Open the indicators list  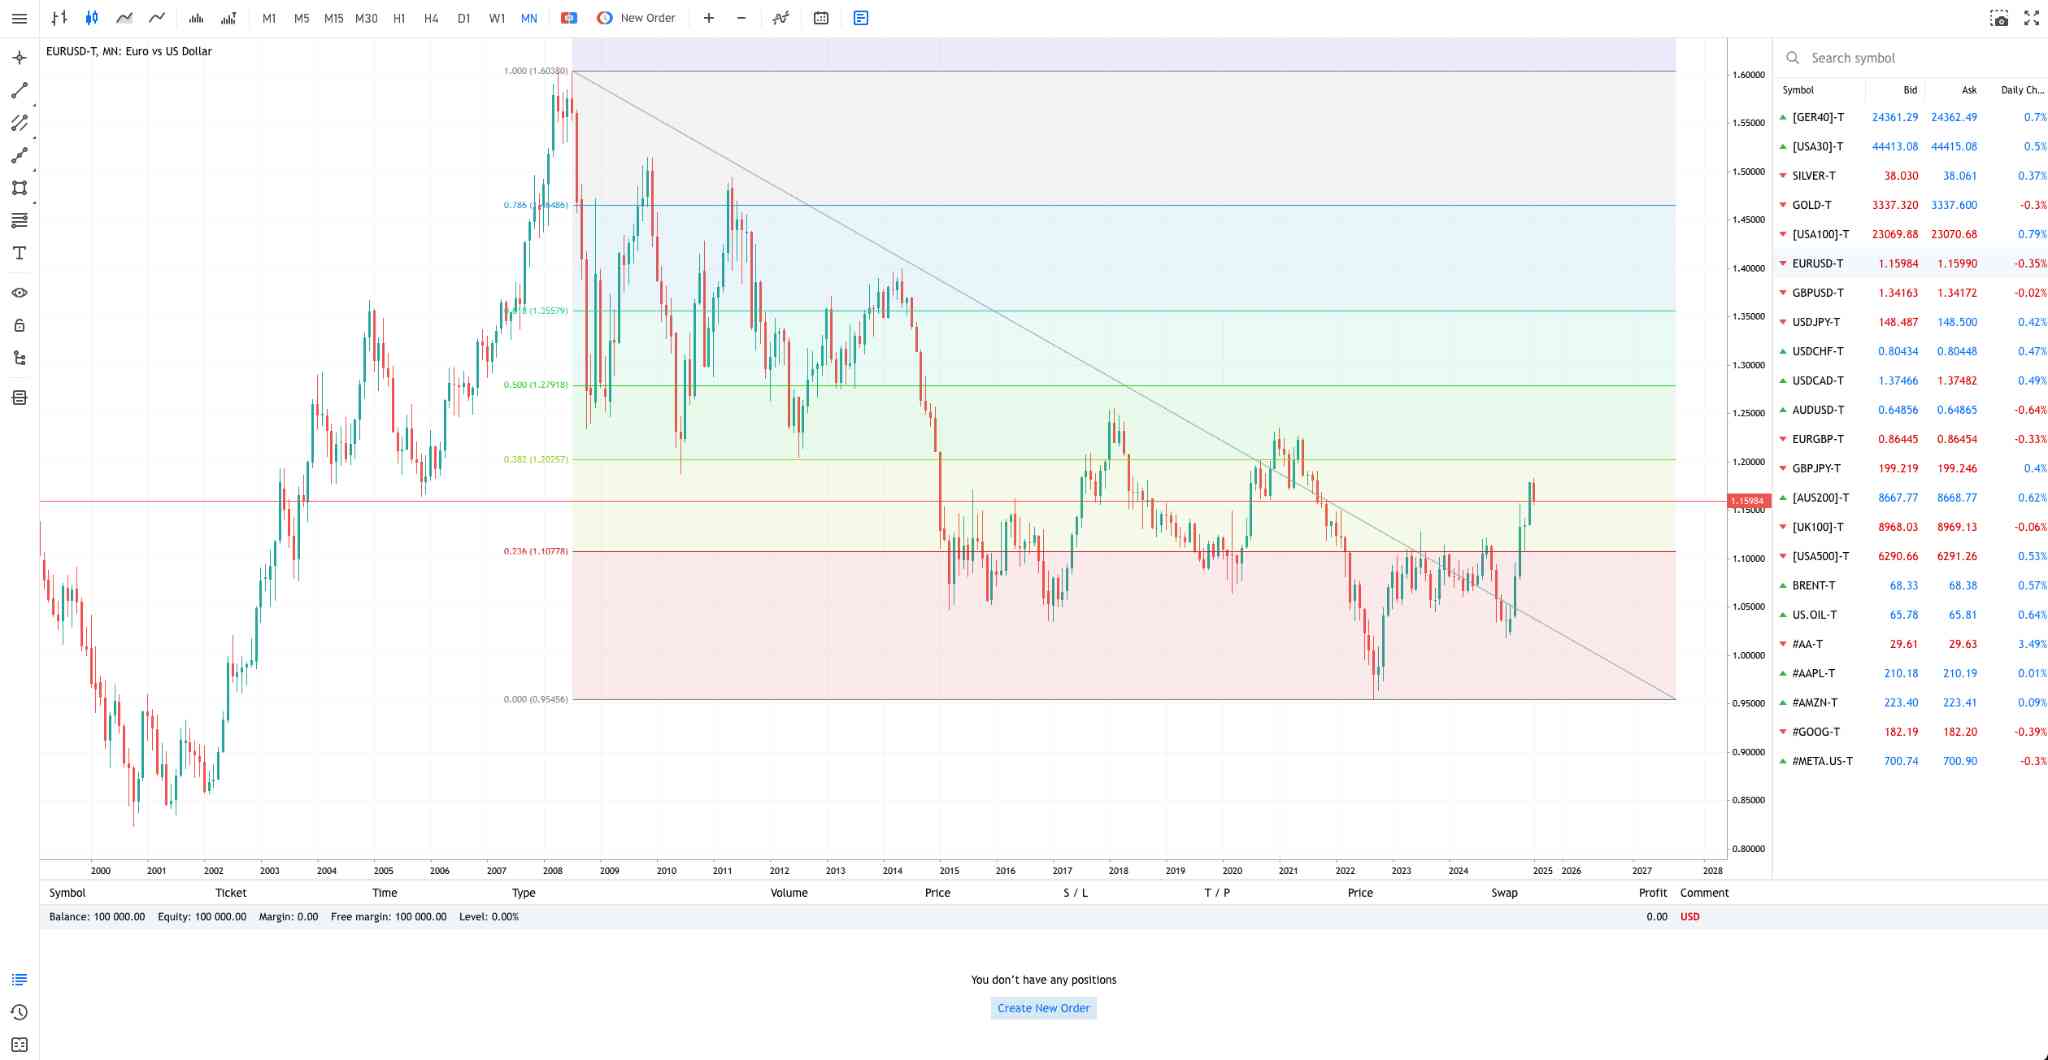[x=781, y=18]
